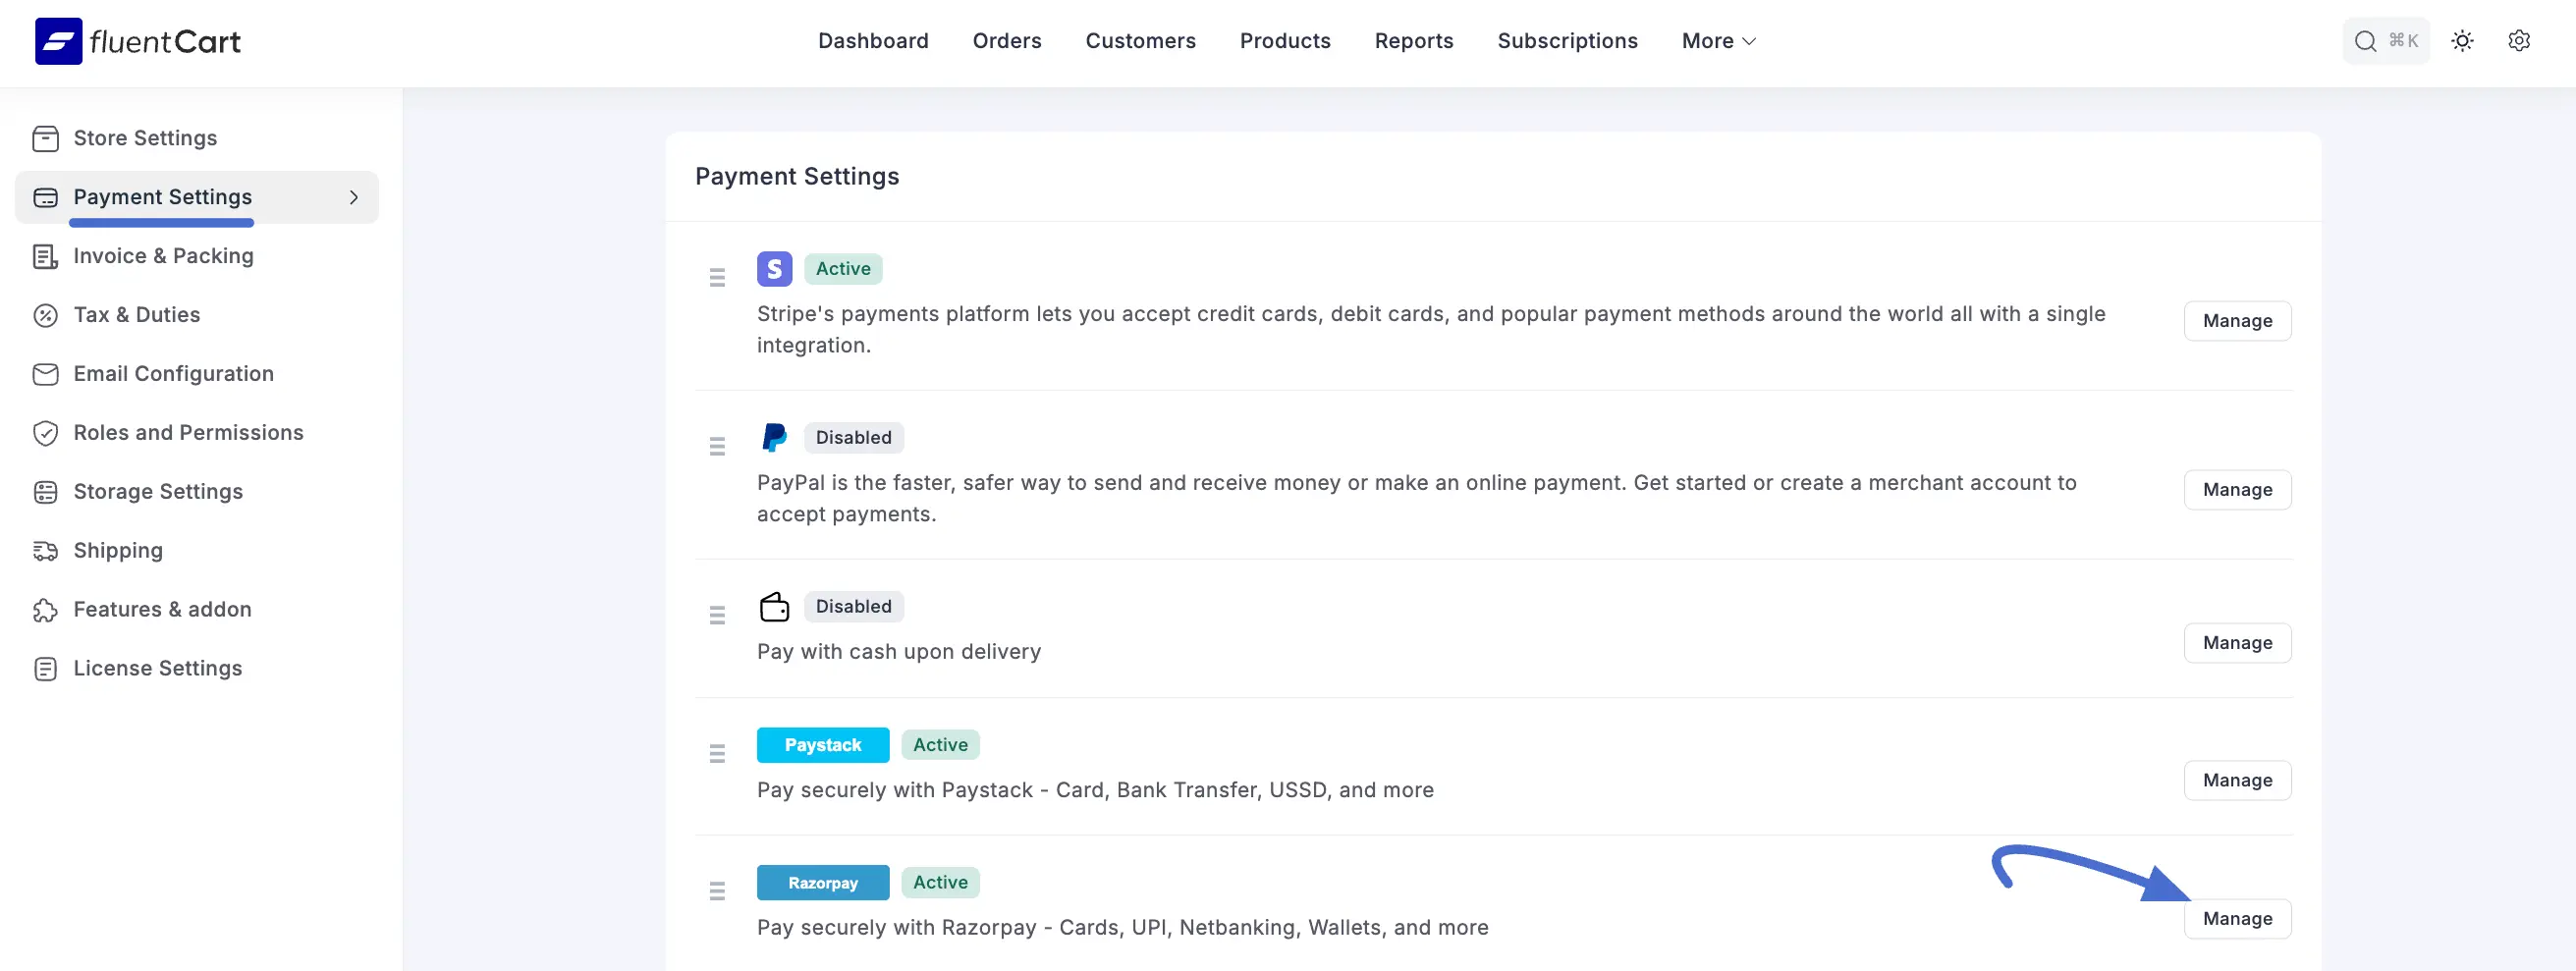
Task: Toggle the Active badge on Paystack
Action: (x=939, y=744)
